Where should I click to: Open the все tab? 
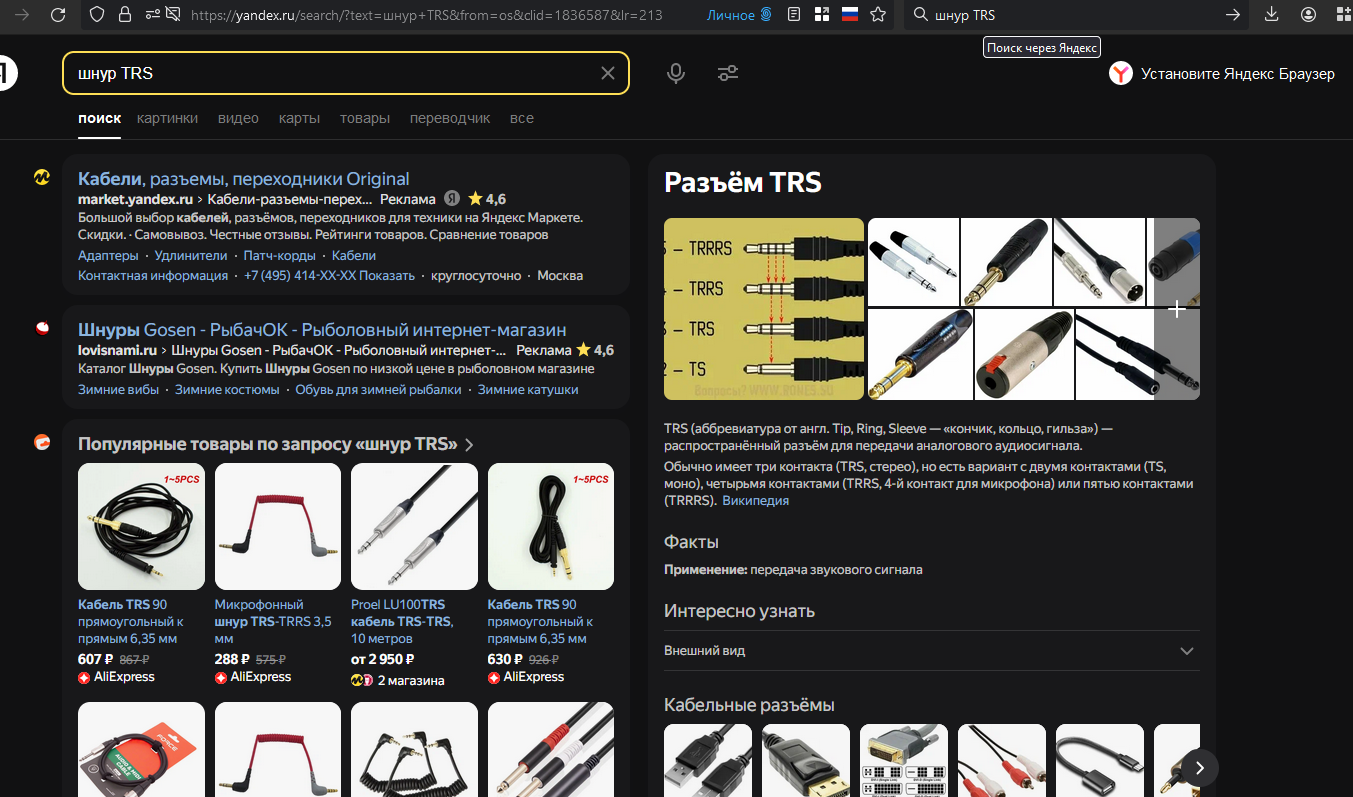(x=522, y=118)
